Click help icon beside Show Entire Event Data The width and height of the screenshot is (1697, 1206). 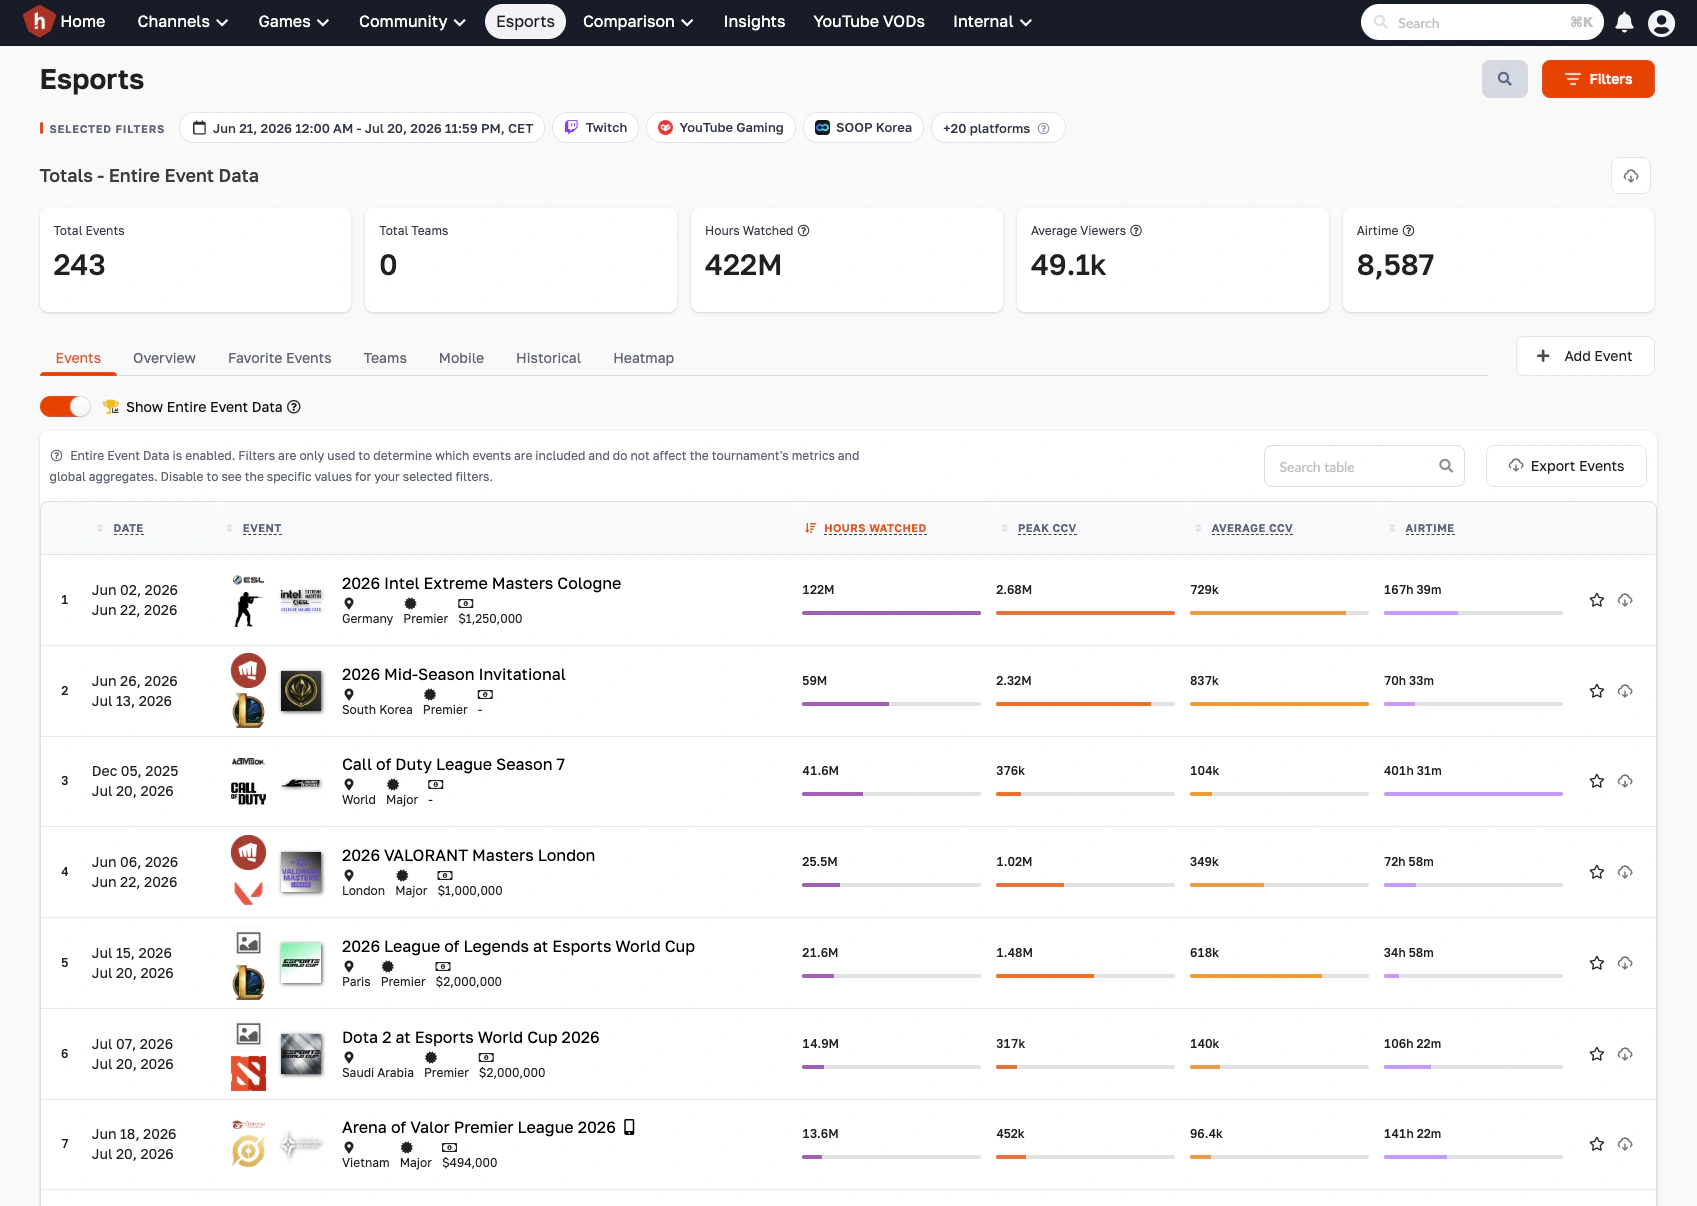(x=294, y=407)
